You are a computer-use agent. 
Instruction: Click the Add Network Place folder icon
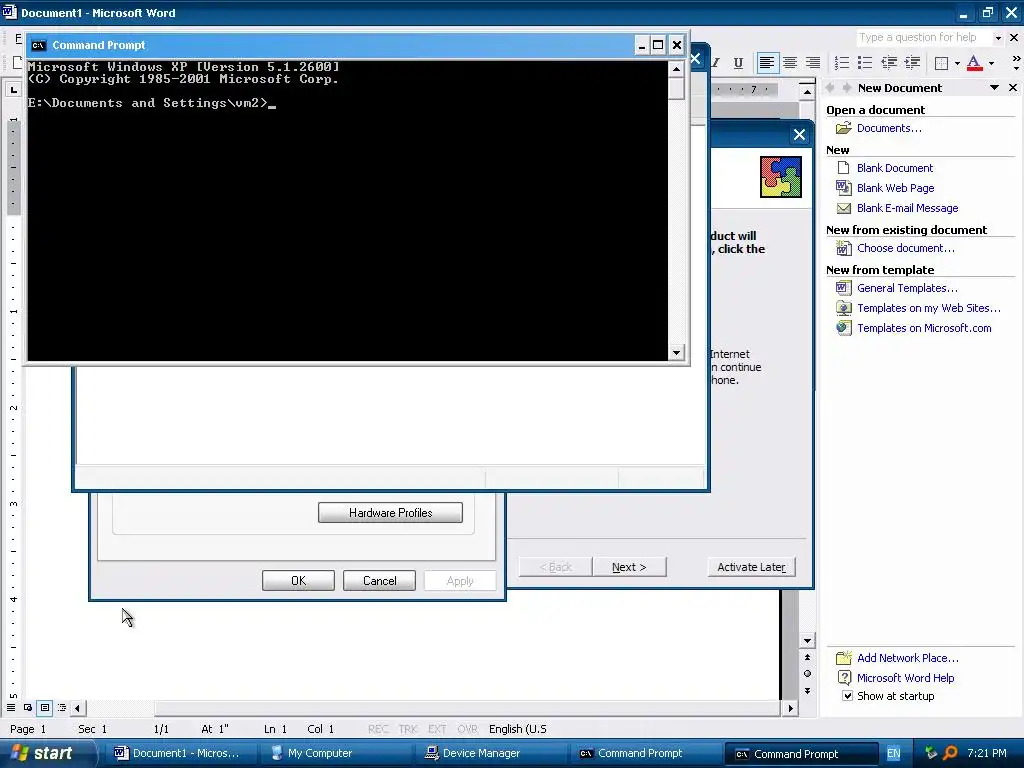844,658
